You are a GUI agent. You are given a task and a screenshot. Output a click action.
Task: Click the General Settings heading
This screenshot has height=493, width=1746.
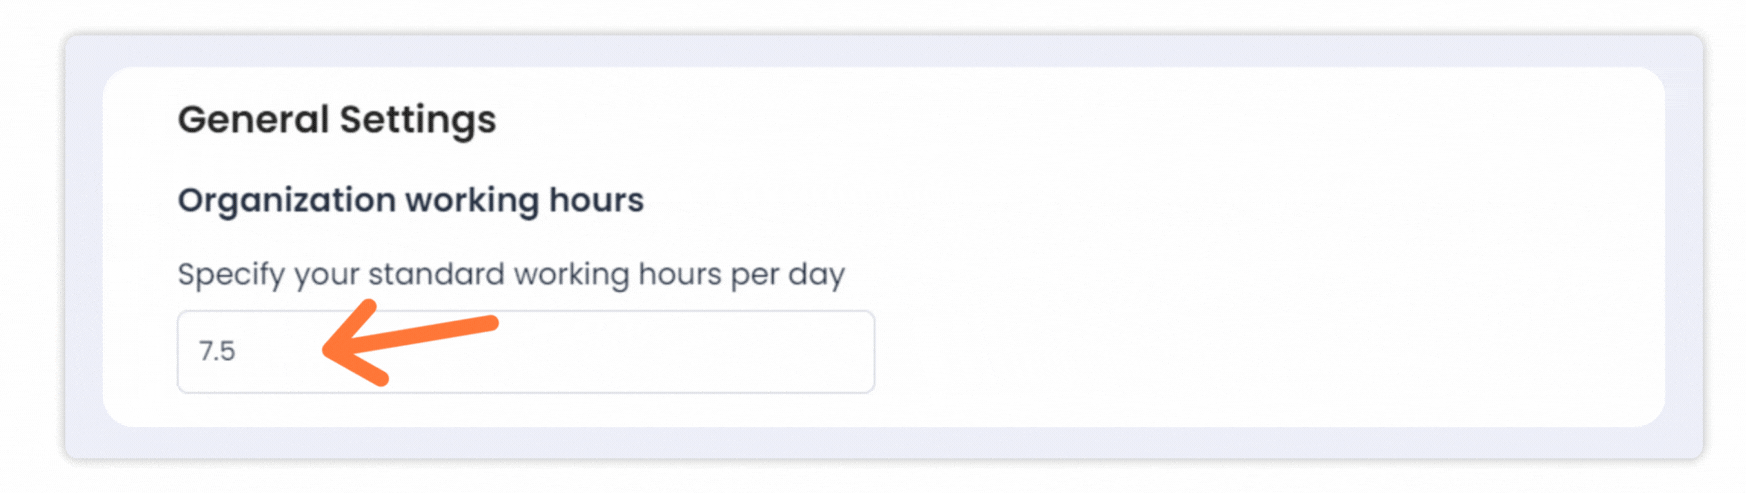[336, 120]
